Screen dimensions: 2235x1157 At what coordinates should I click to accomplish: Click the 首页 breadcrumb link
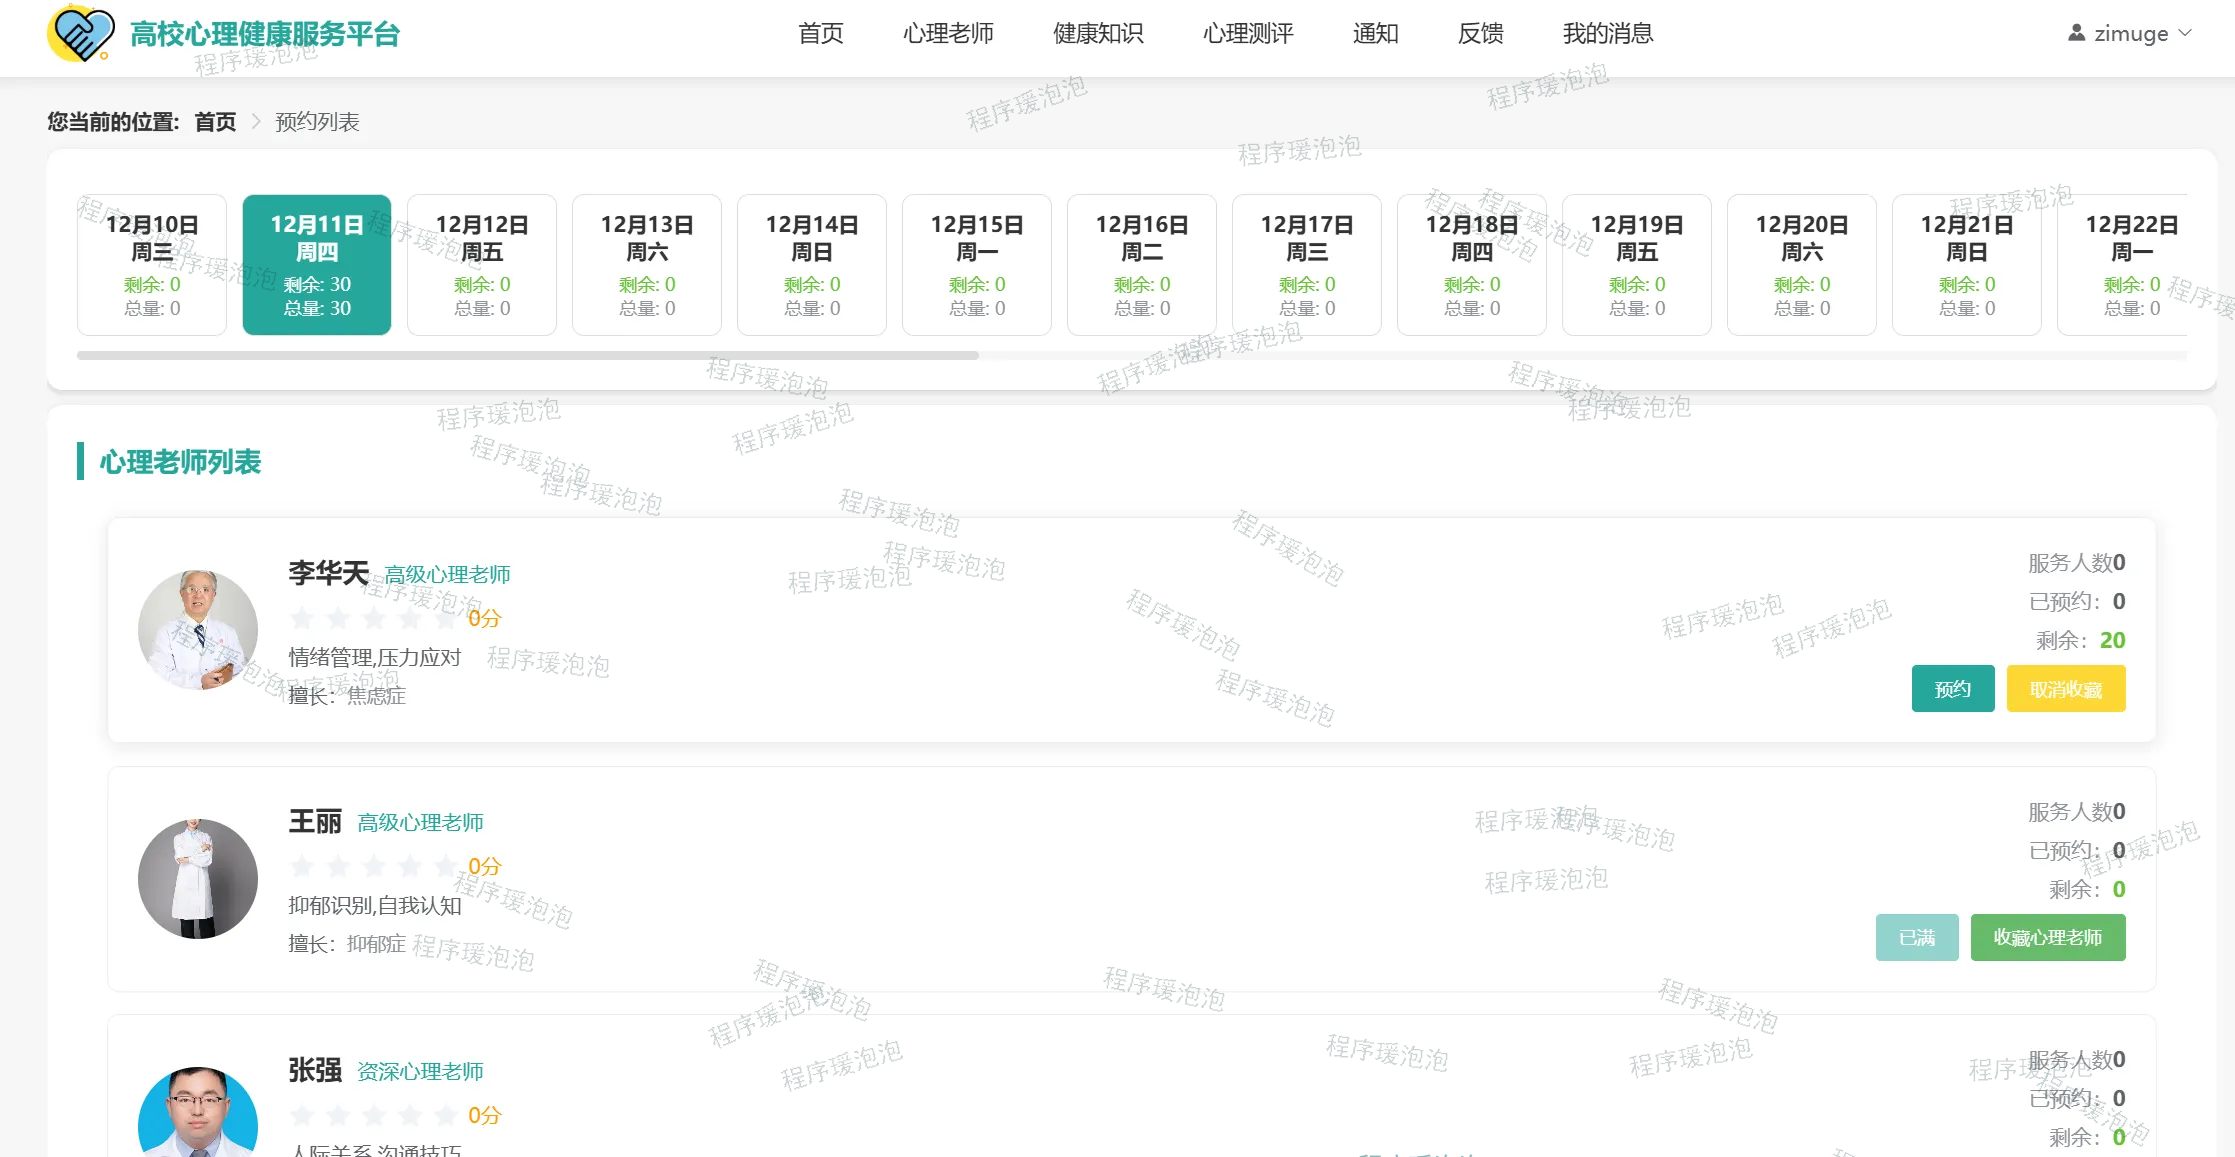point(215,122)
